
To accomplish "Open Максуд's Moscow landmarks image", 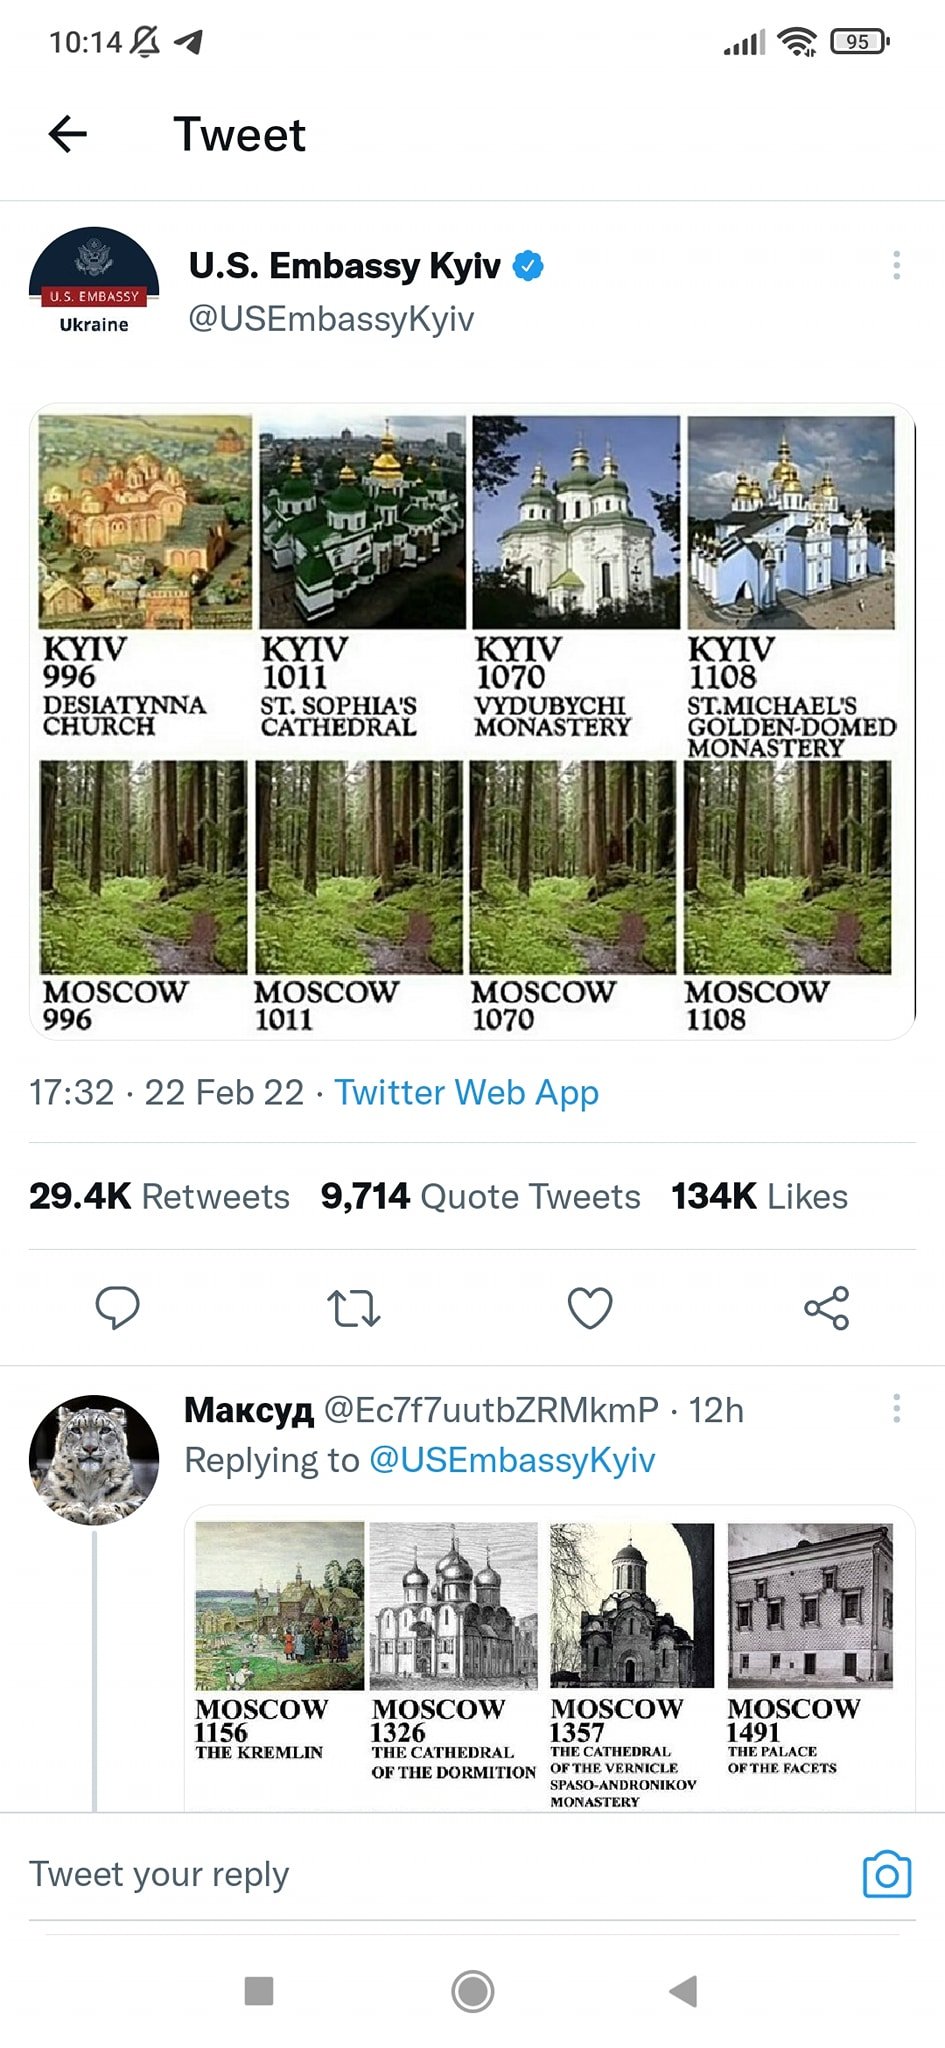I will [549, 1660].
